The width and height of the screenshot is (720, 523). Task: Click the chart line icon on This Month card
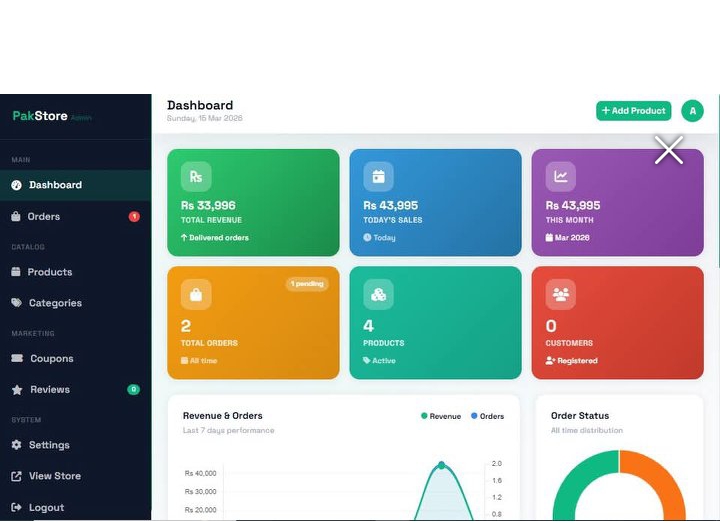pyautogui.click(x=561, y=176)
